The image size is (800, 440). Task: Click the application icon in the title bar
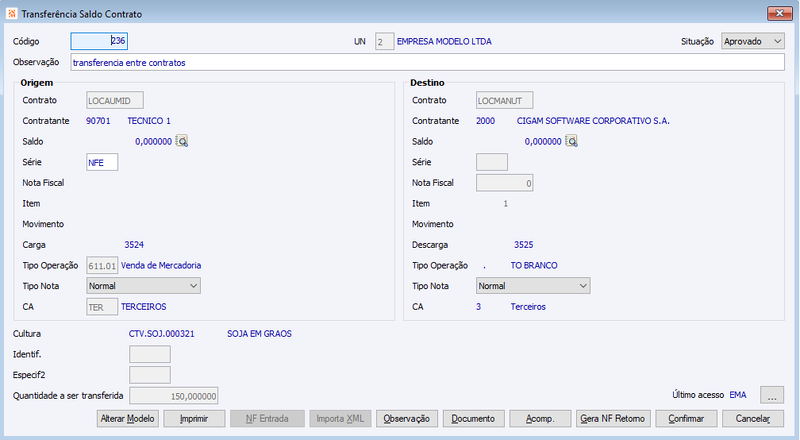[x=12, y=14]
